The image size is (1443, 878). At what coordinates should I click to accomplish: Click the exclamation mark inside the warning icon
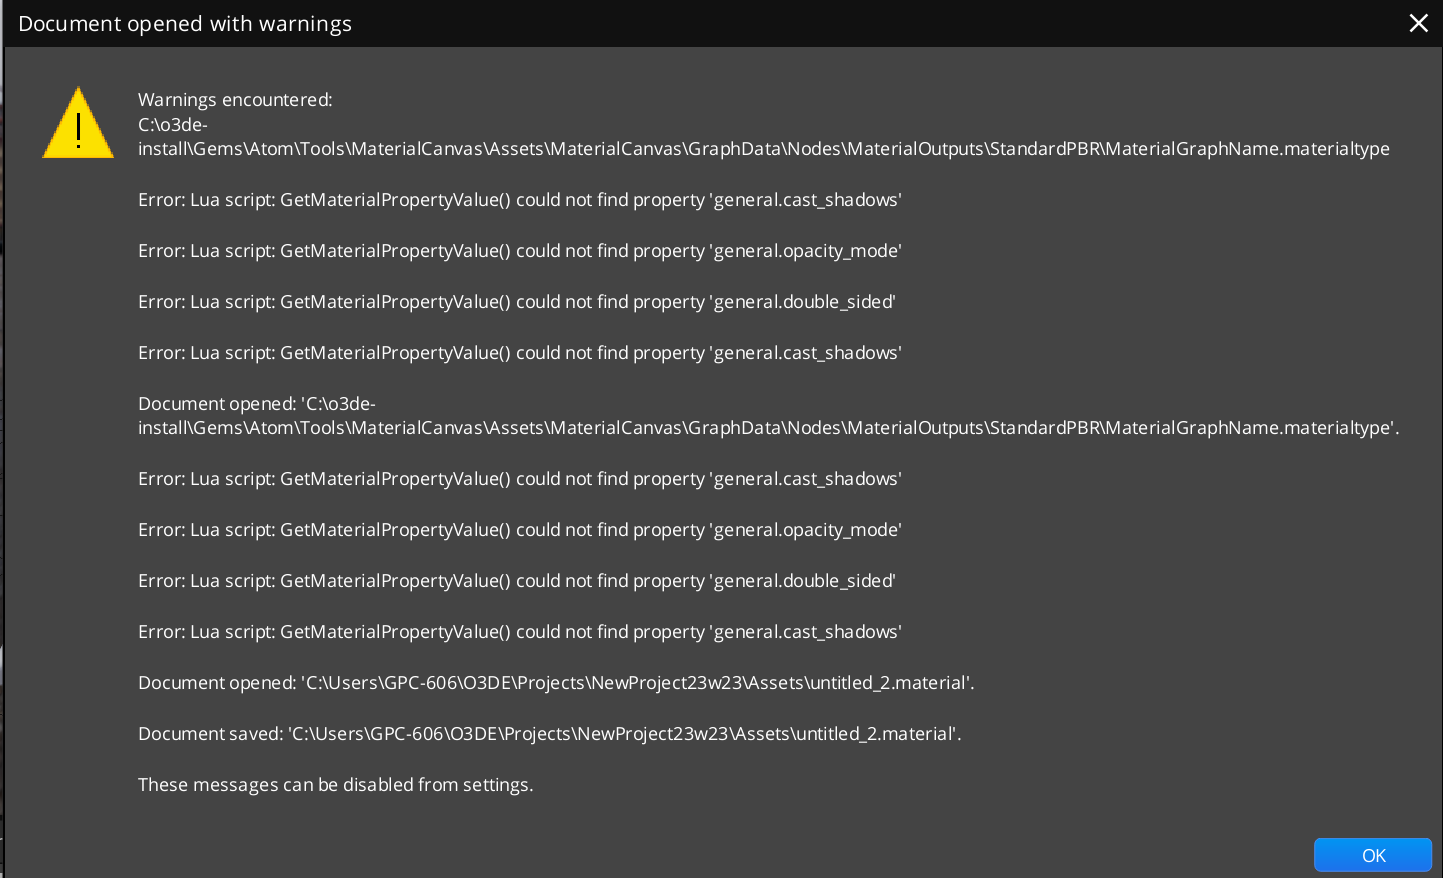pos(78,132)
